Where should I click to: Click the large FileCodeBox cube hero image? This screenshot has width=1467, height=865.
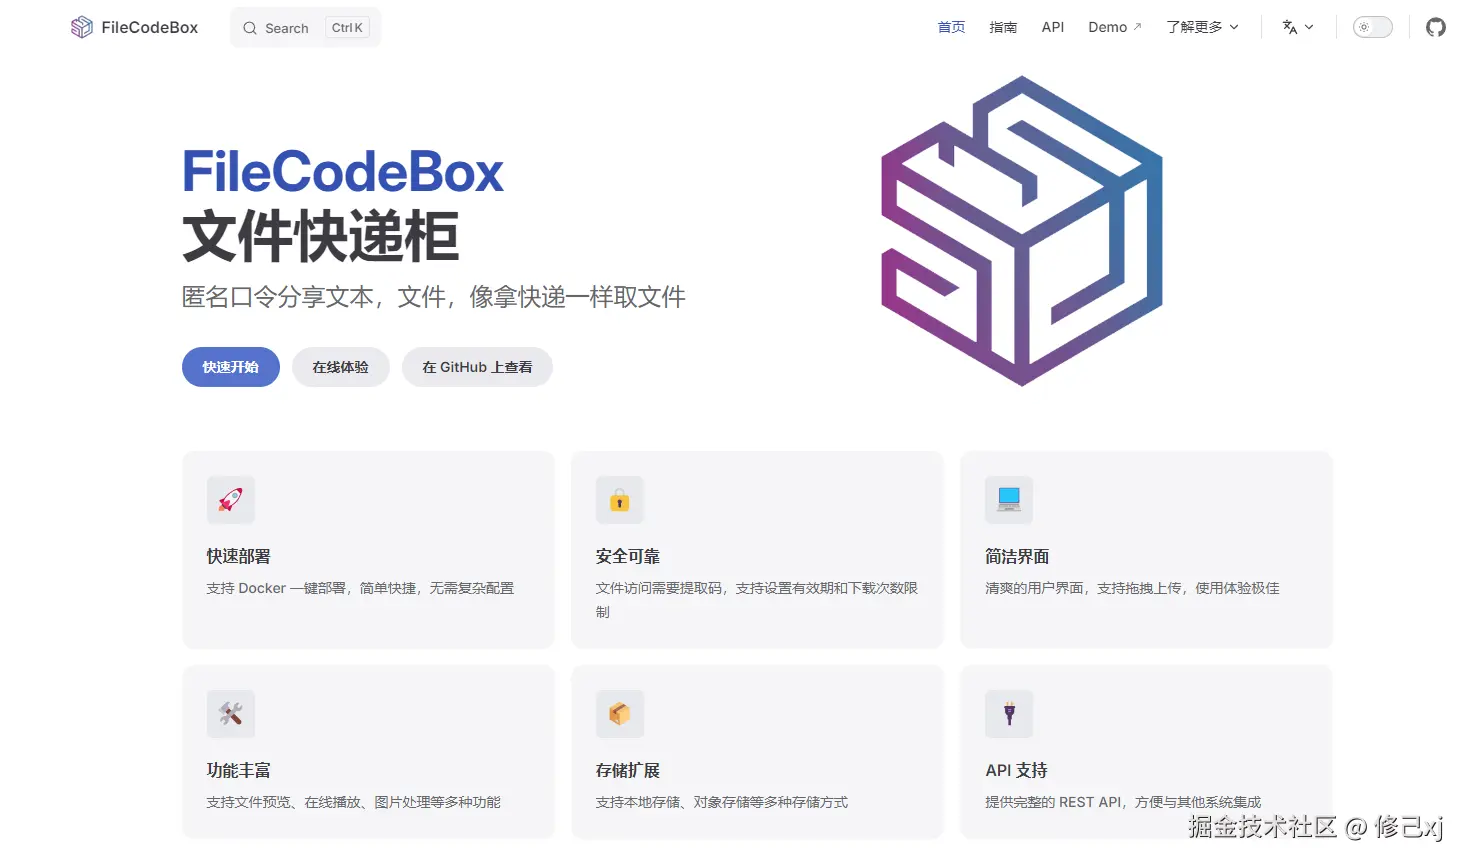1022,231
